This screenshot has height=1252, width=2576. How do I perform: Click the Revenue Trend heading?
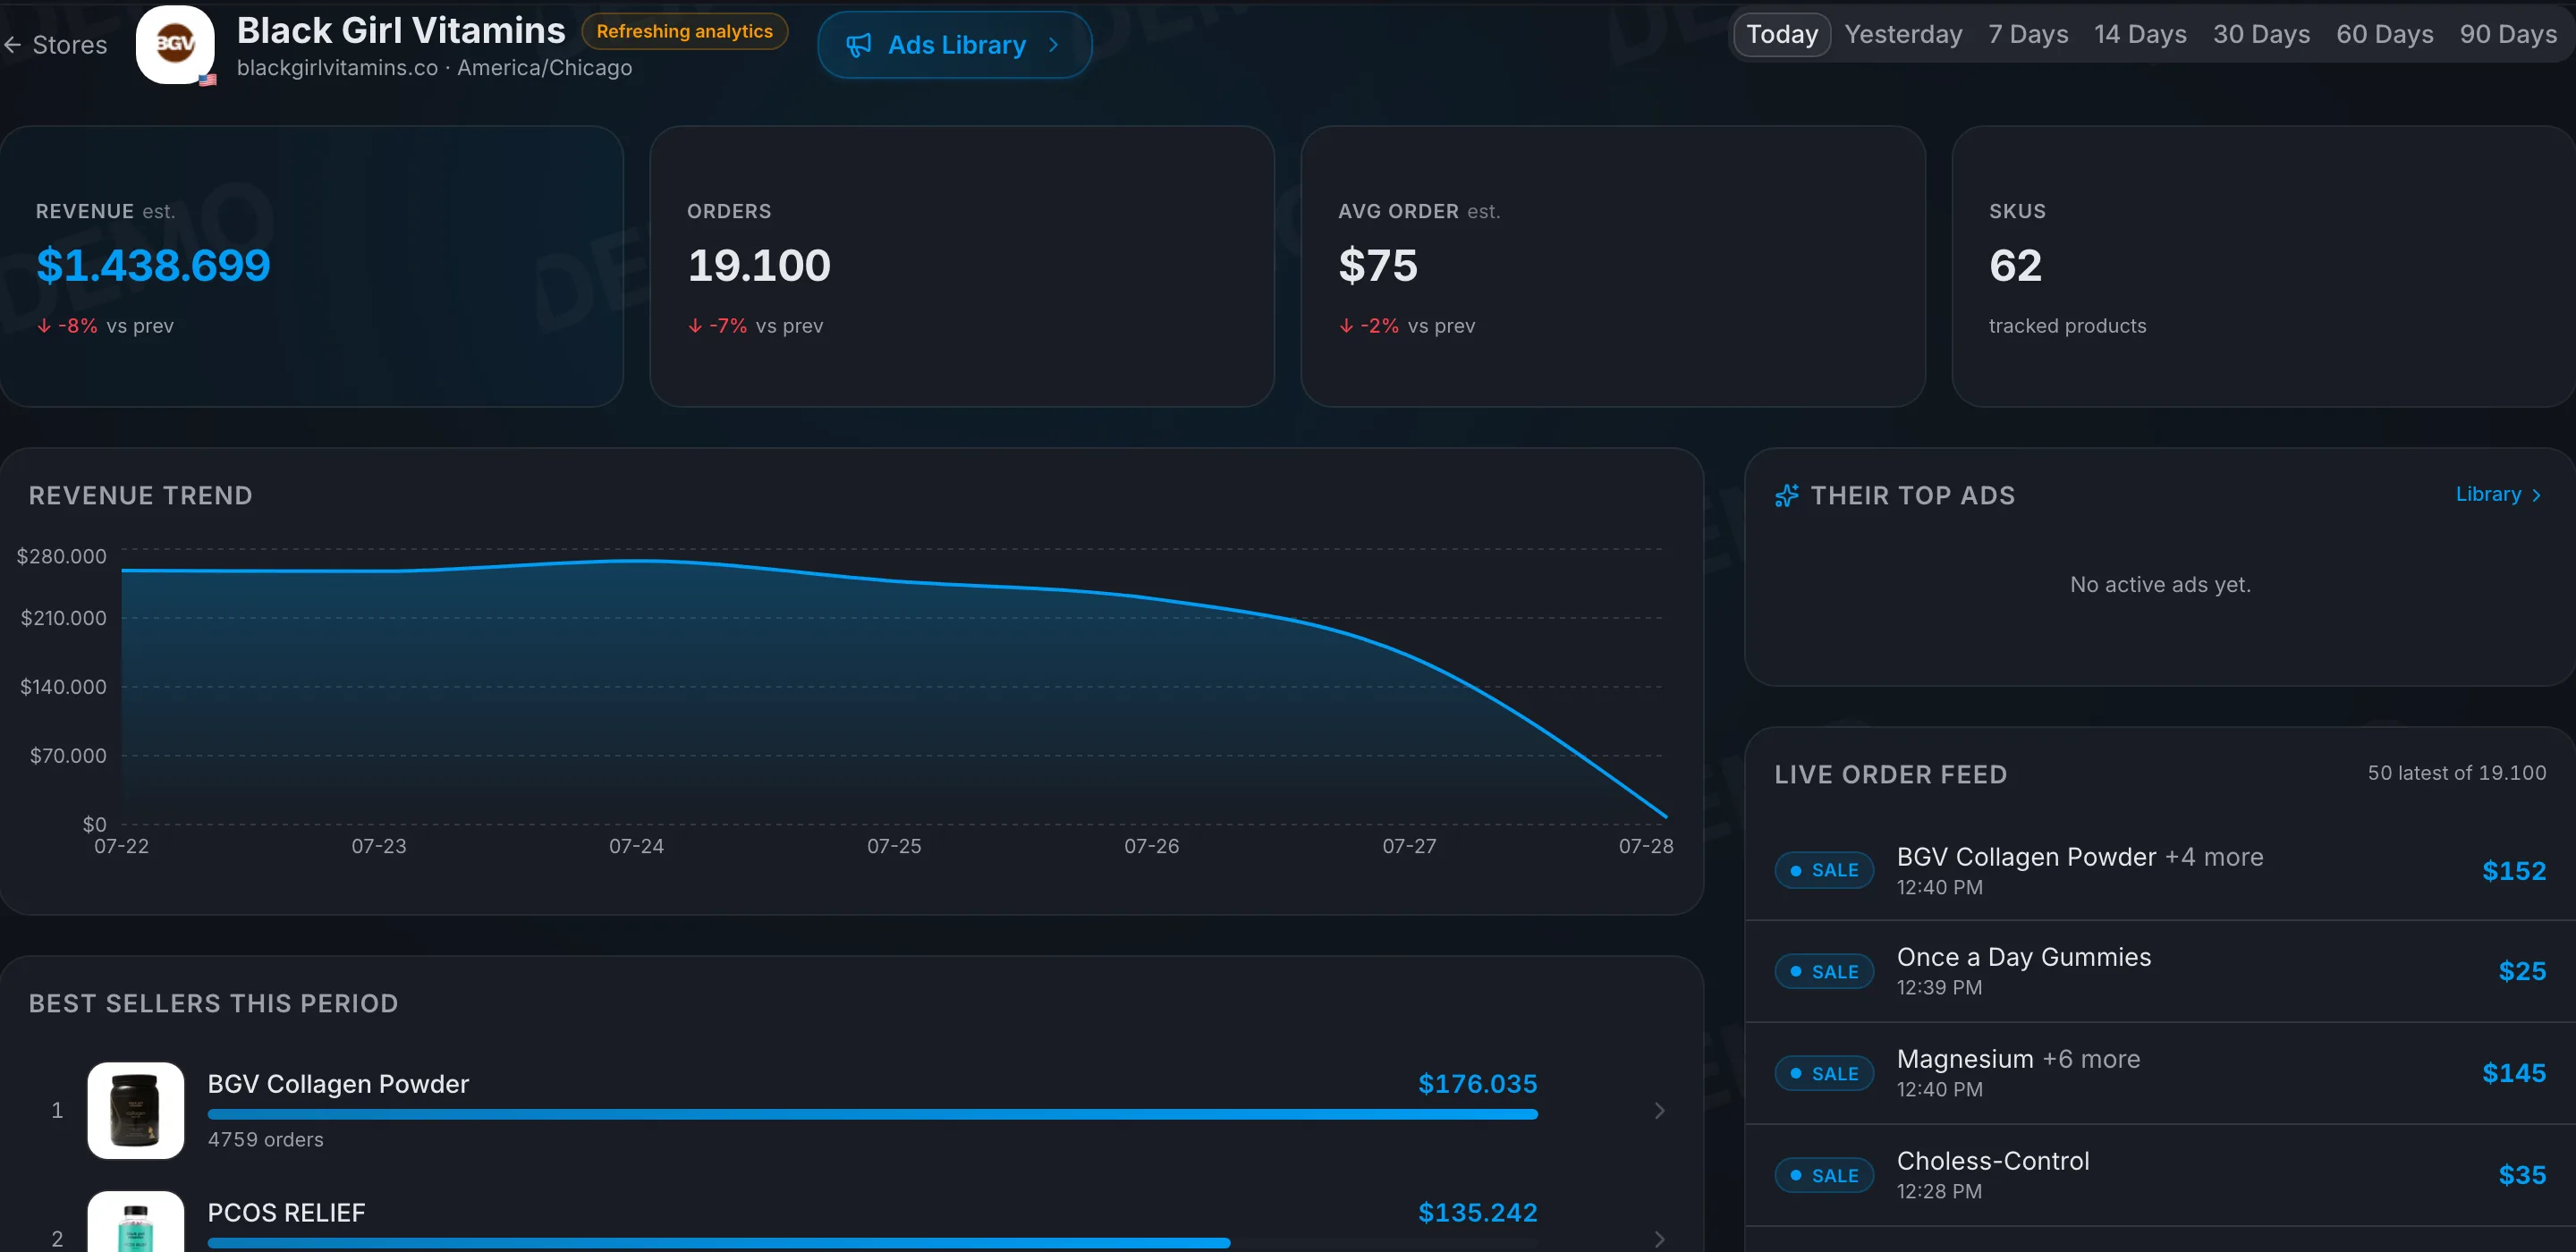140,496
